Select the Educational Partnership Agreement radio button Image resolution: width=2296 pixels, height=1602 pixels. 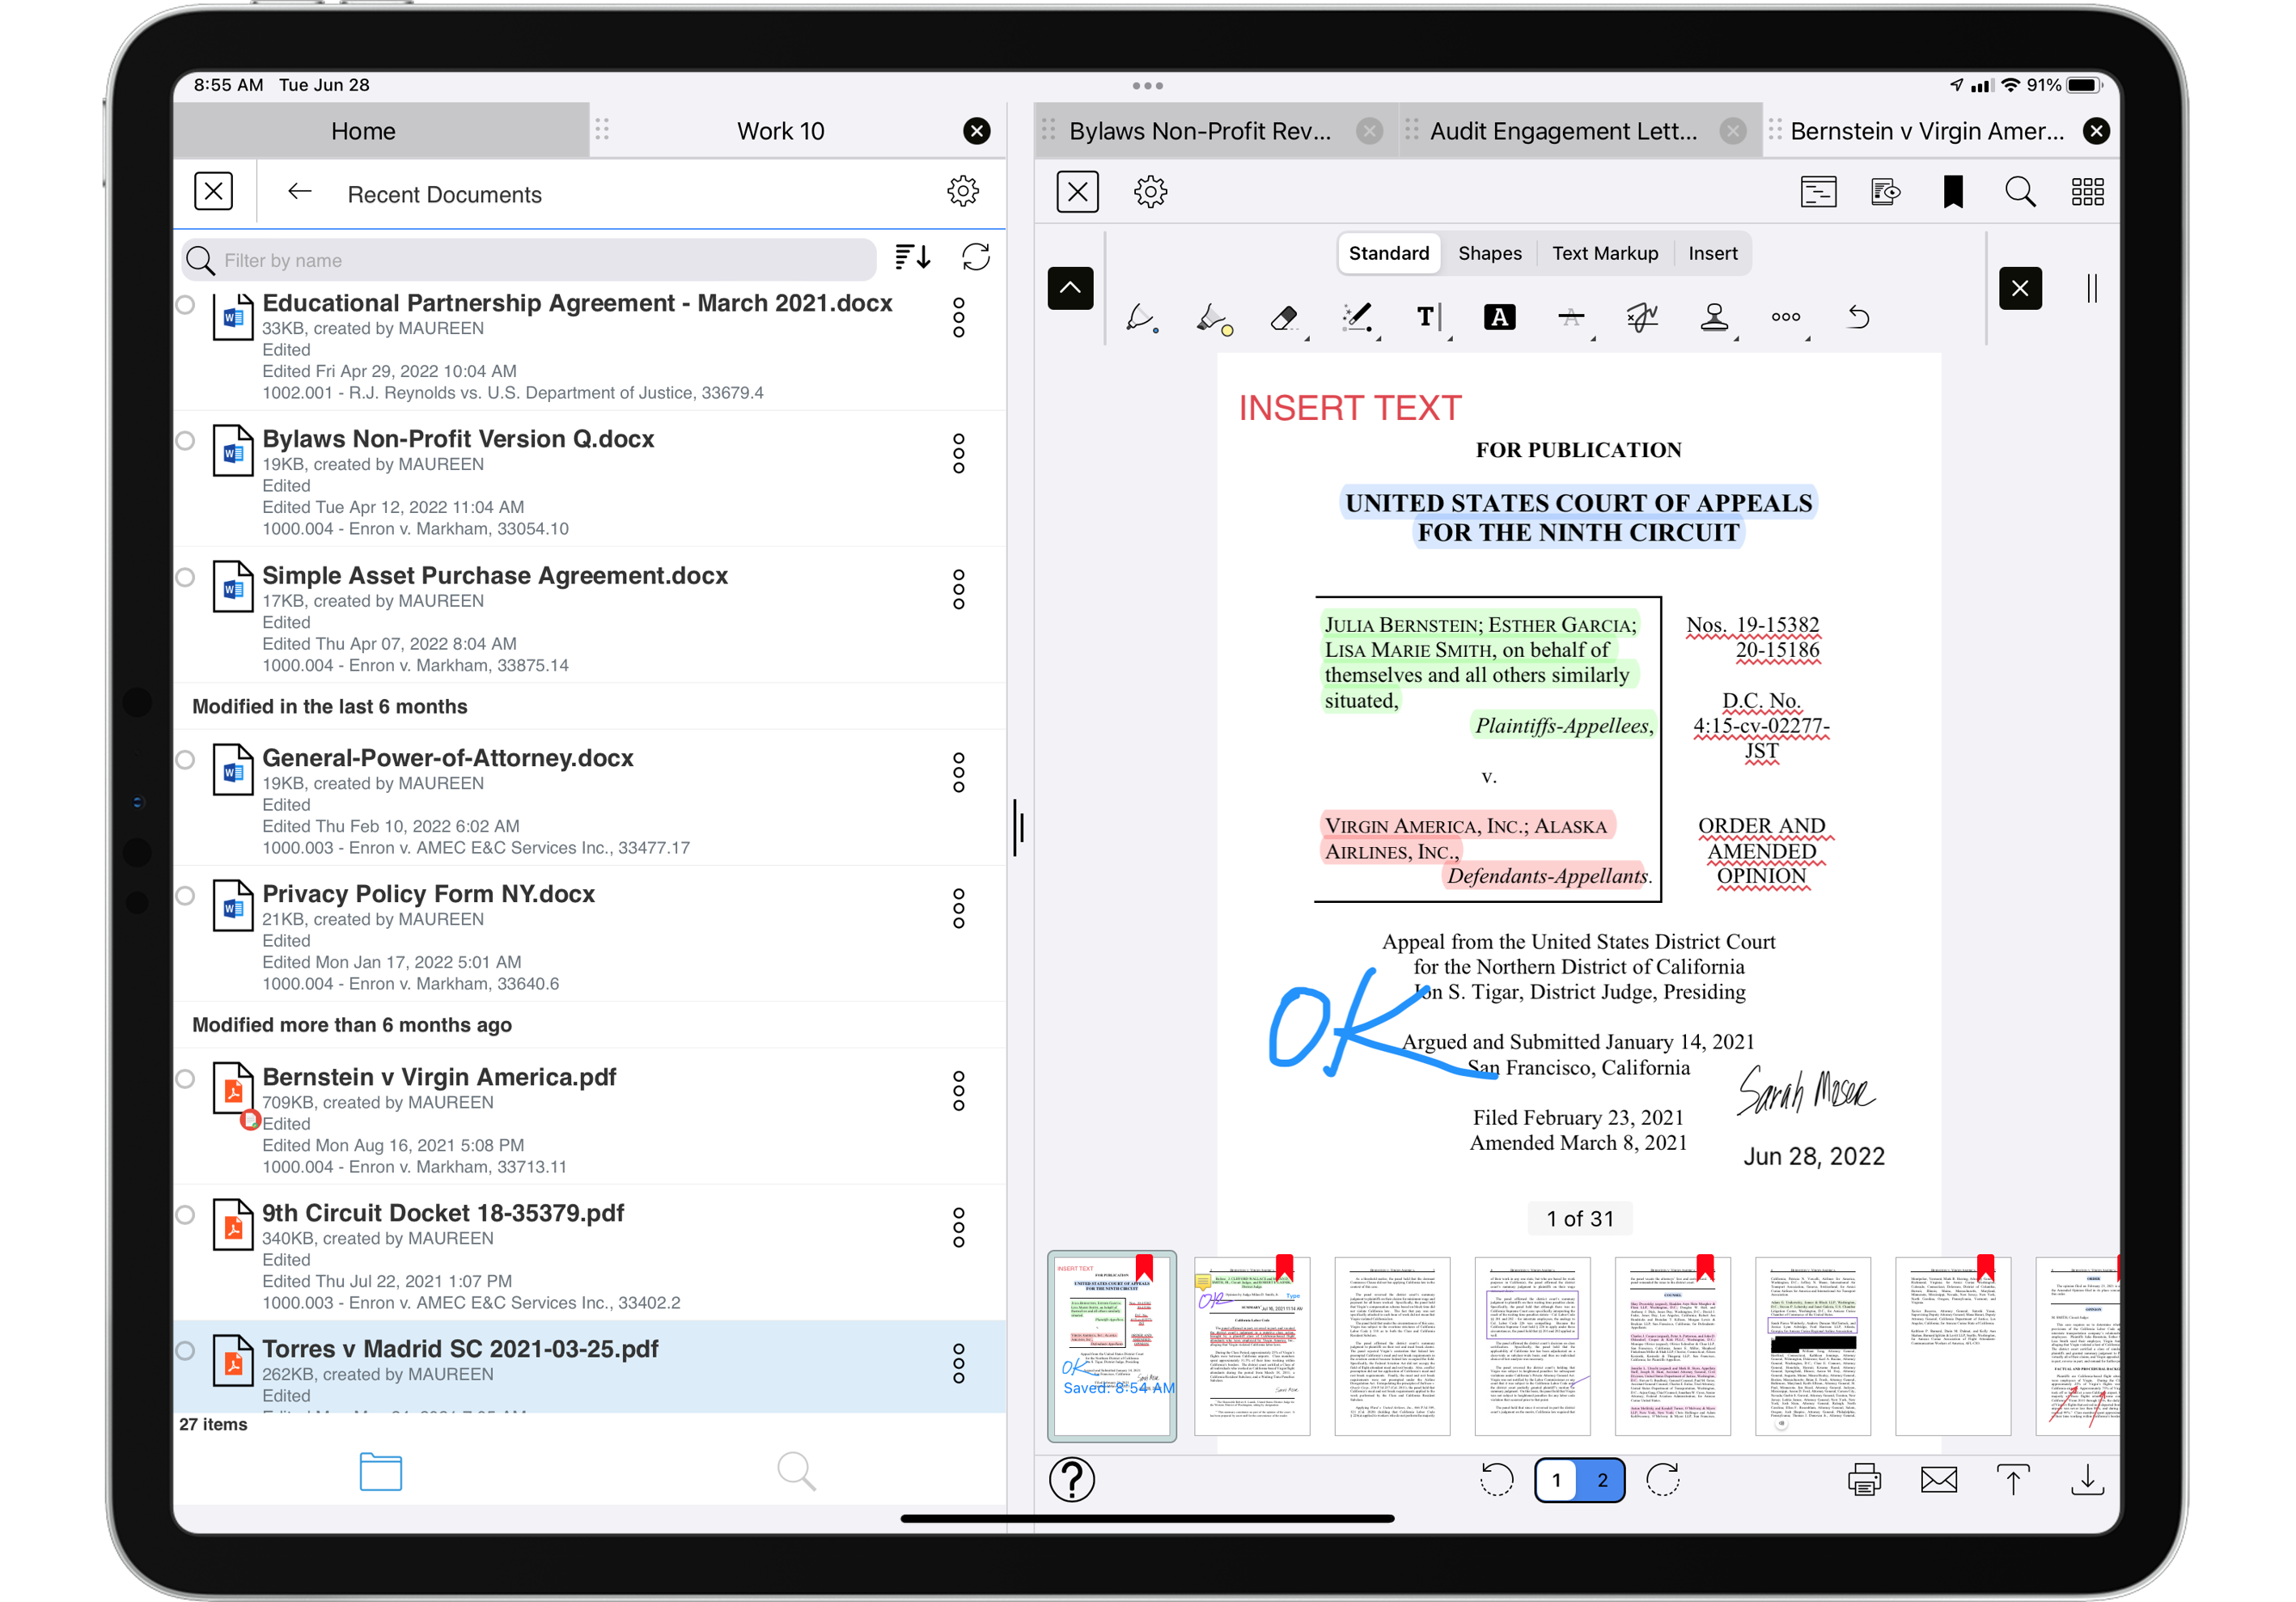click(186, 305)
